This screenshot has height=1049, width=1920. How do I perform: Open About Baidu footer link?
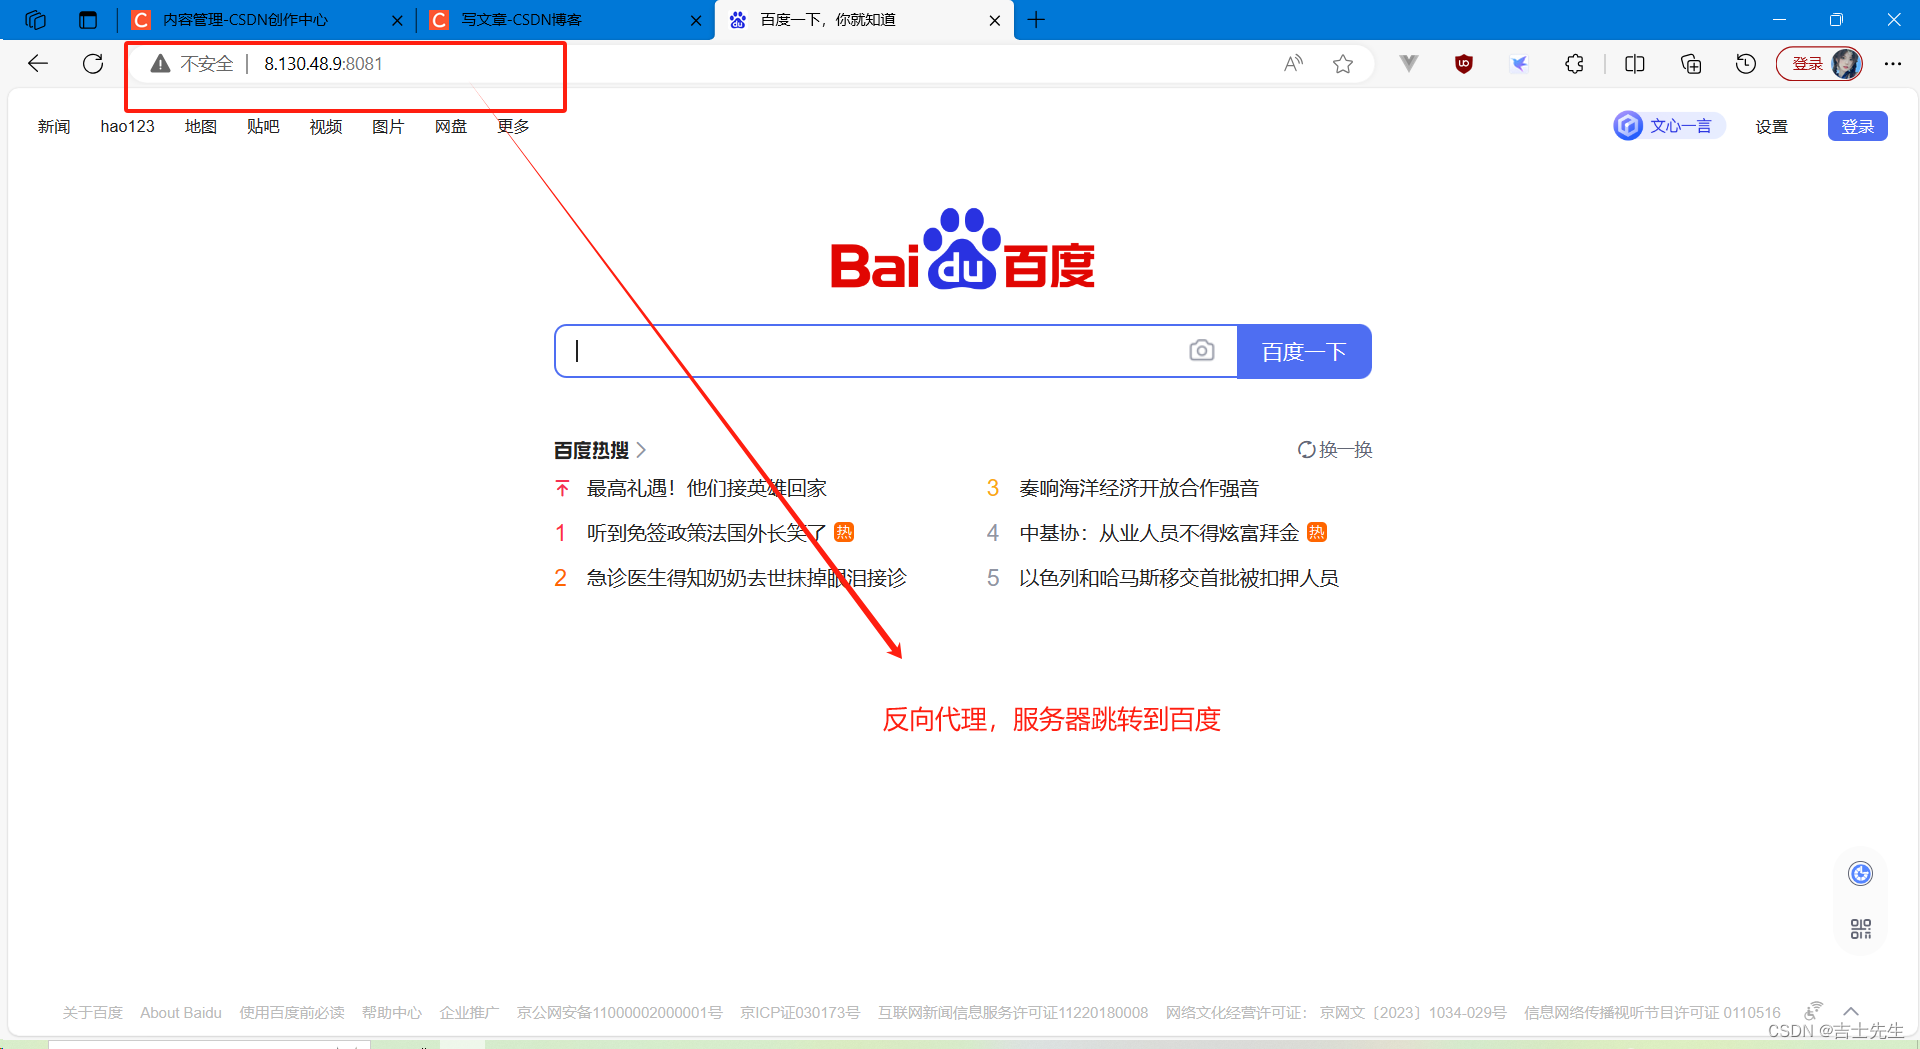[181, 1013]
